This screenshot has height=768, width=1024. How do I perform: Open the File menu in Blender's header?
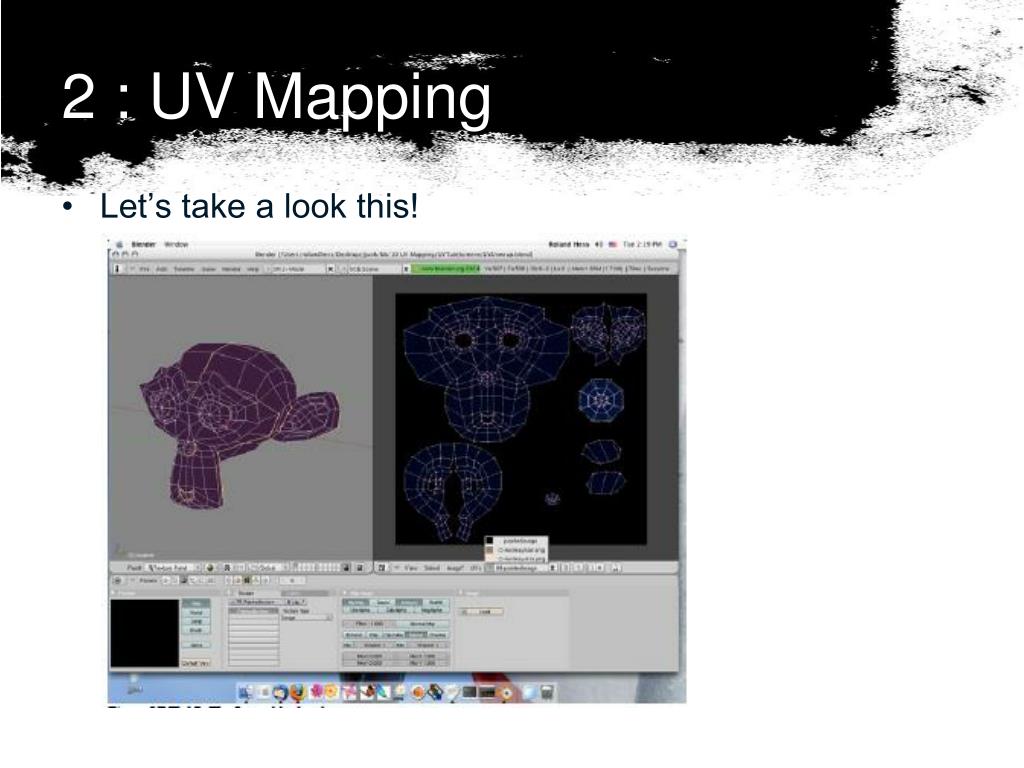(x=144, y=269)
